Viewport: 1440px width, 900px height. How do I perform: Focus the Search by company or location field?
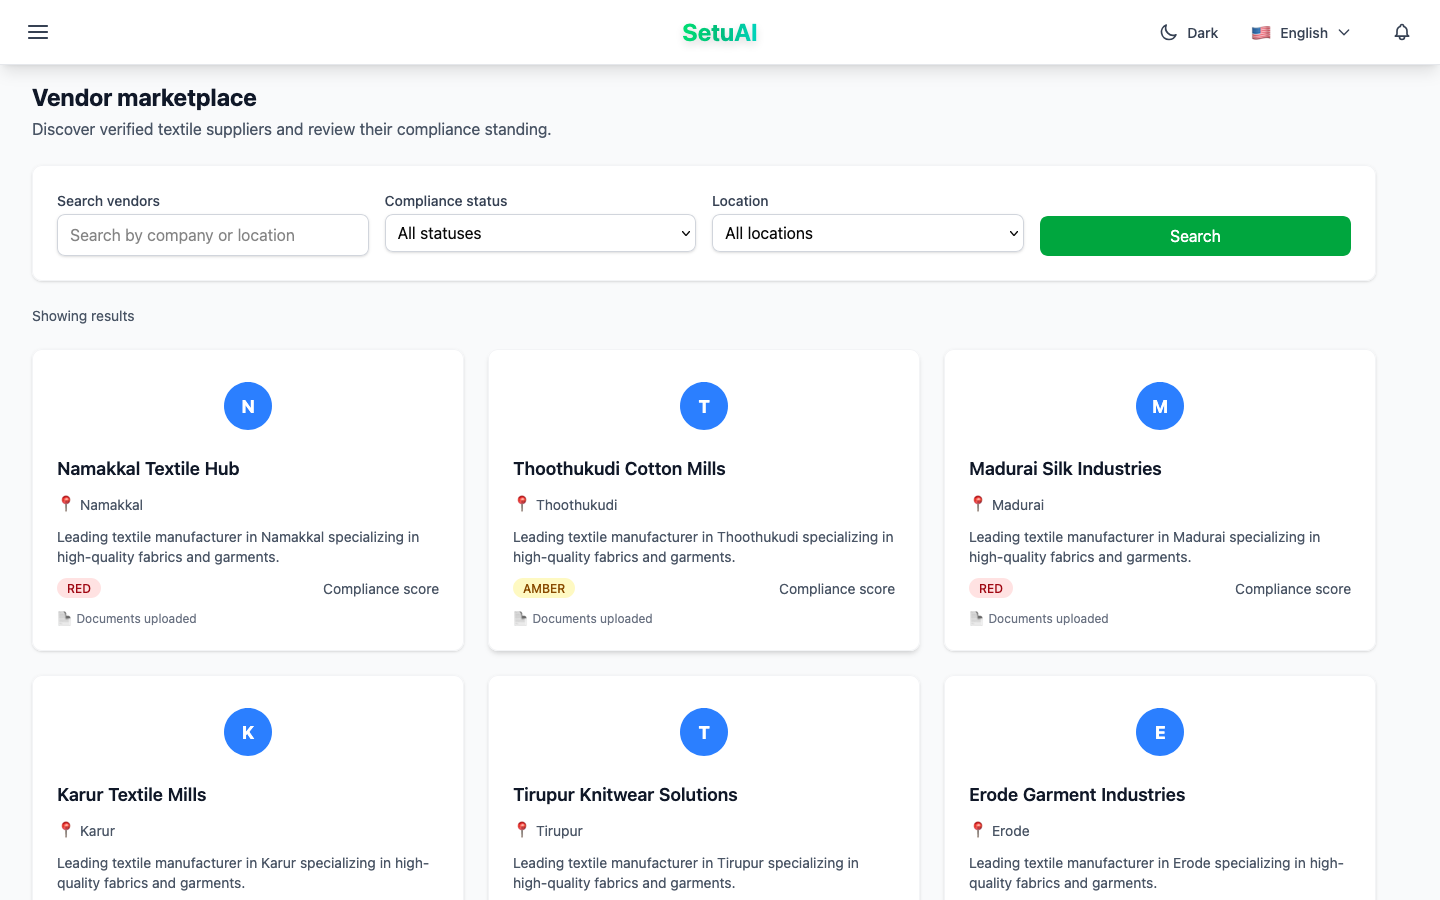pos(213,235)
